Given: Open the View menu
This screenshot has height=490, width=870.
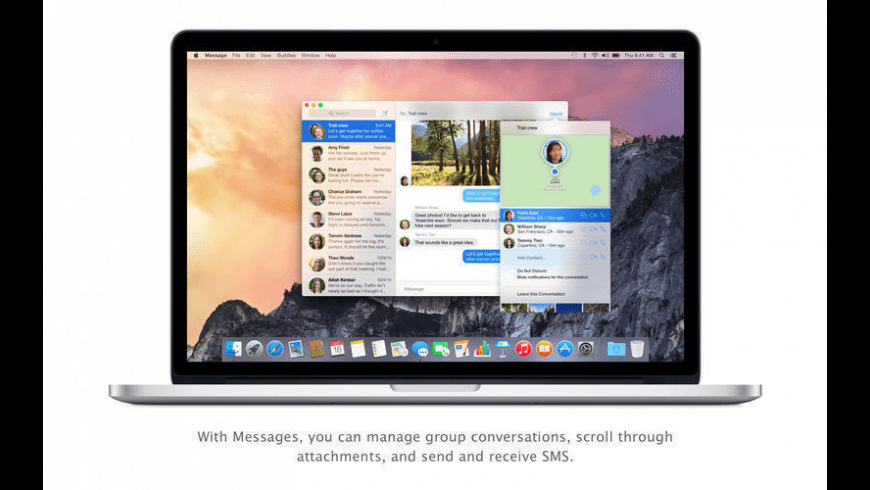Looking at the screenshot, I should coord(266,55).
